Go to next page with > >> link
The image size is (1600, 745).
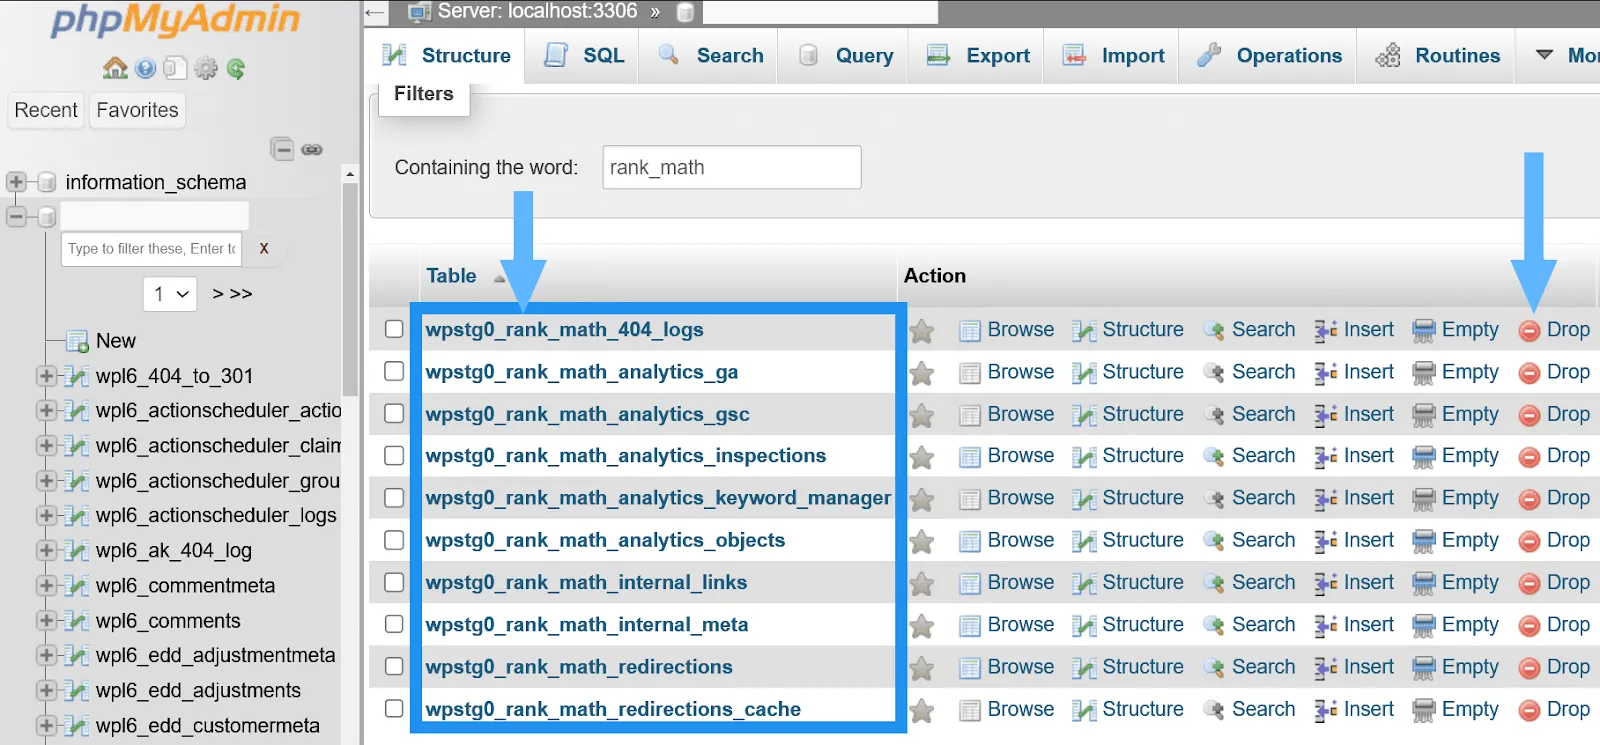point(232,294)
